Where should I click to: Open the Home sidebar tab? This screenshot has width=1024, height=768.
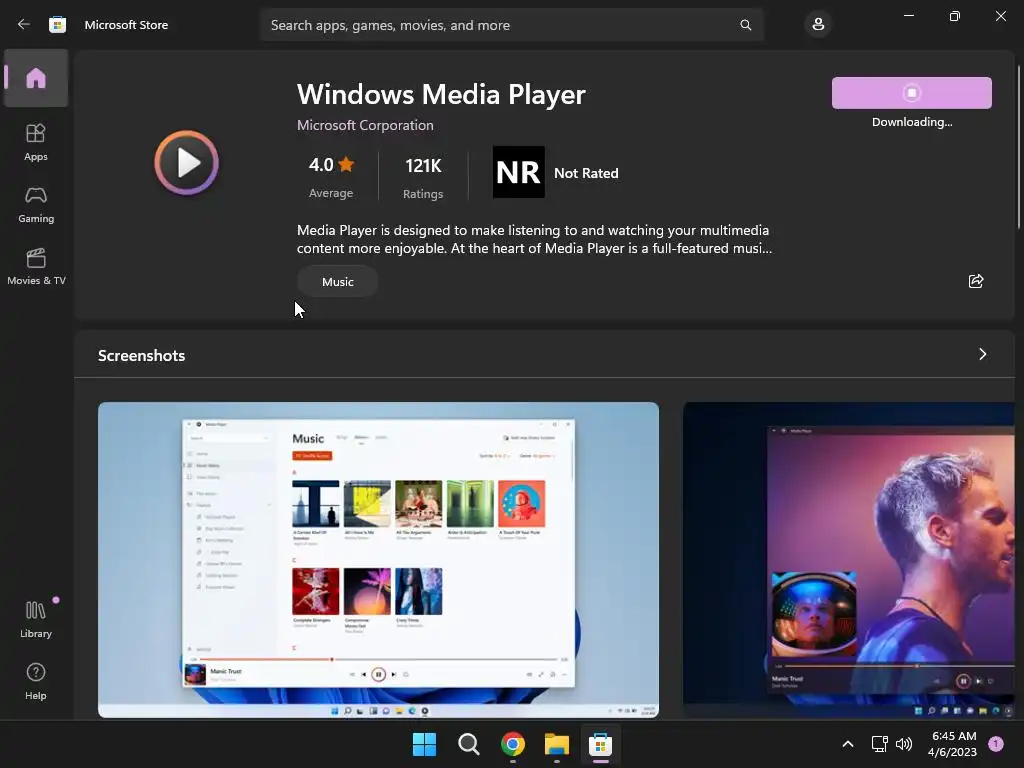click(36, 78)
